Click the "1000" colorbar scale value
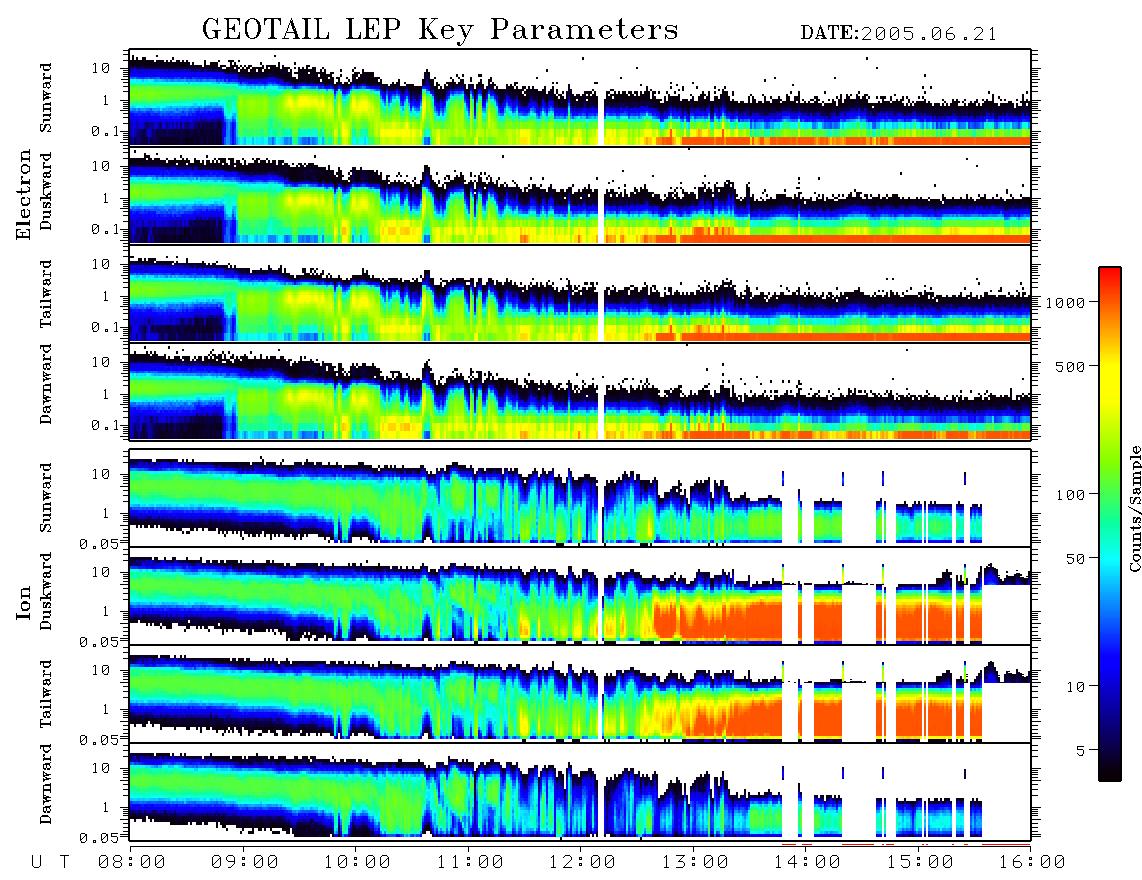1142x880 pixels. pyautogui.click(x=1065, y=302)
